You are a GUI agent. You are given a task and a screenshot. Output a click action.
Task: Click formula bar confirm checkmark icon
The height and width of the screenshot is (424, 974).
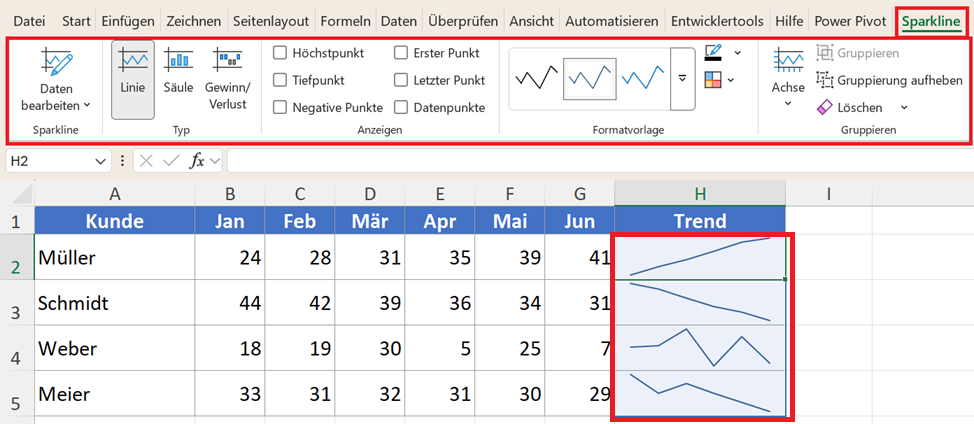[x=171, y=161]
